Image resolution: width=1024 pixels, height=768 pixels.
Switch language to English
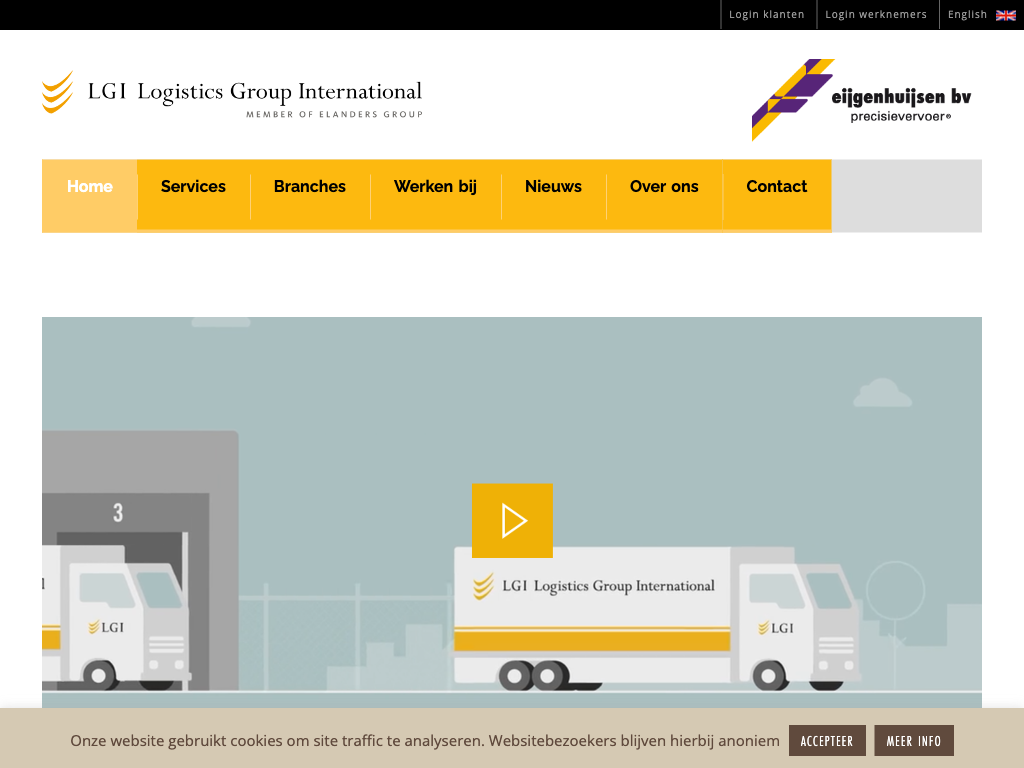coord(967,15)
